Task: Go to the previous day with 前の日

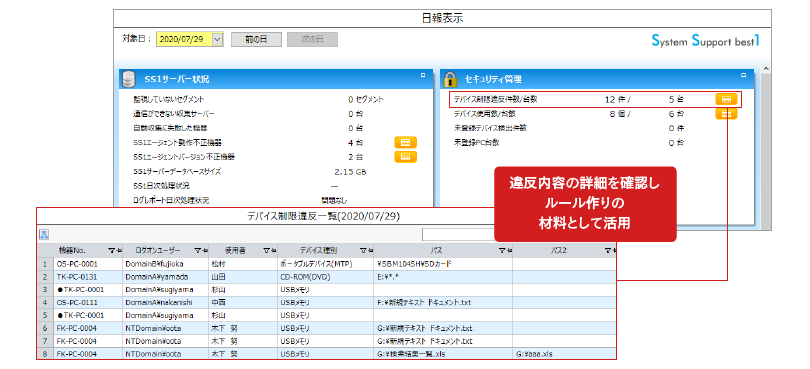Action: tap(256, 39)
